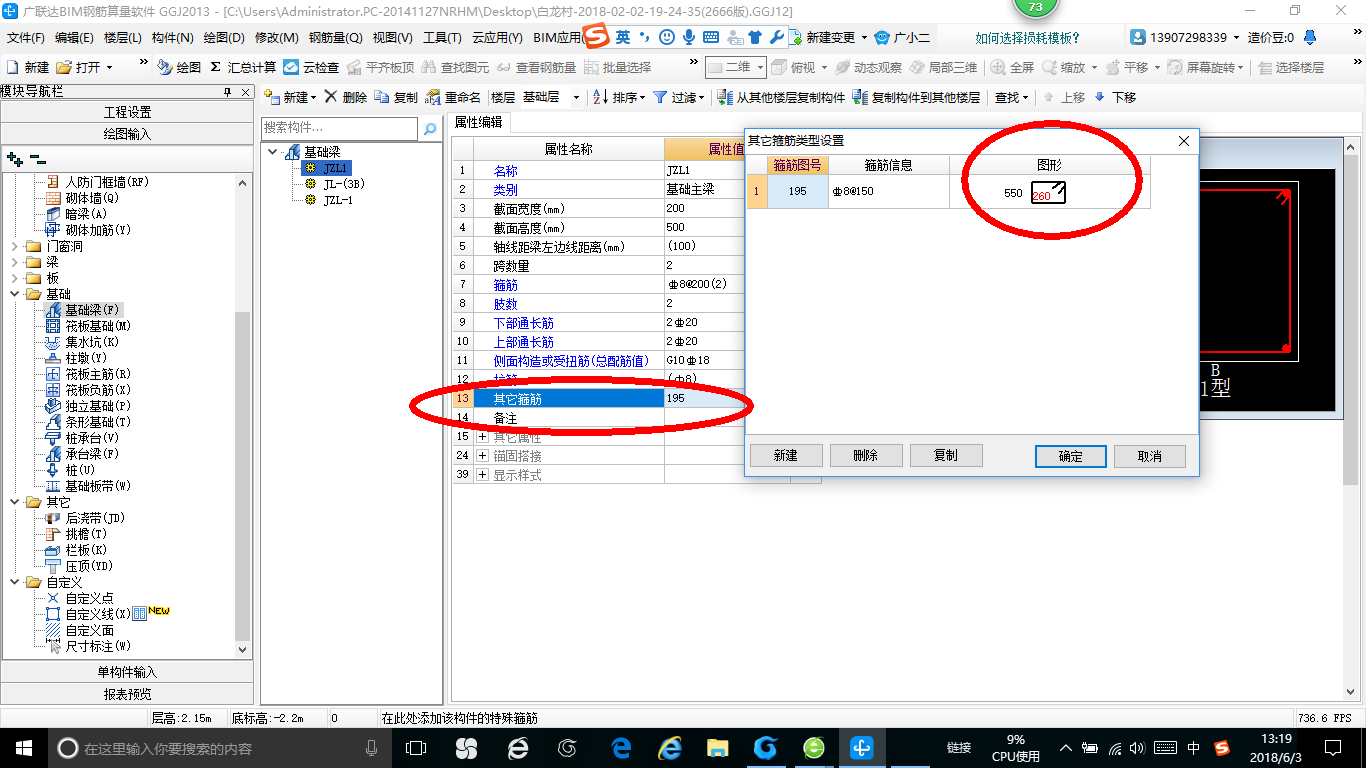Click 新建 button in stirrup dialog
Image resolution: width=1366 pixels, height=768 pixels.
pyautogui.click(x=786, y=456)
